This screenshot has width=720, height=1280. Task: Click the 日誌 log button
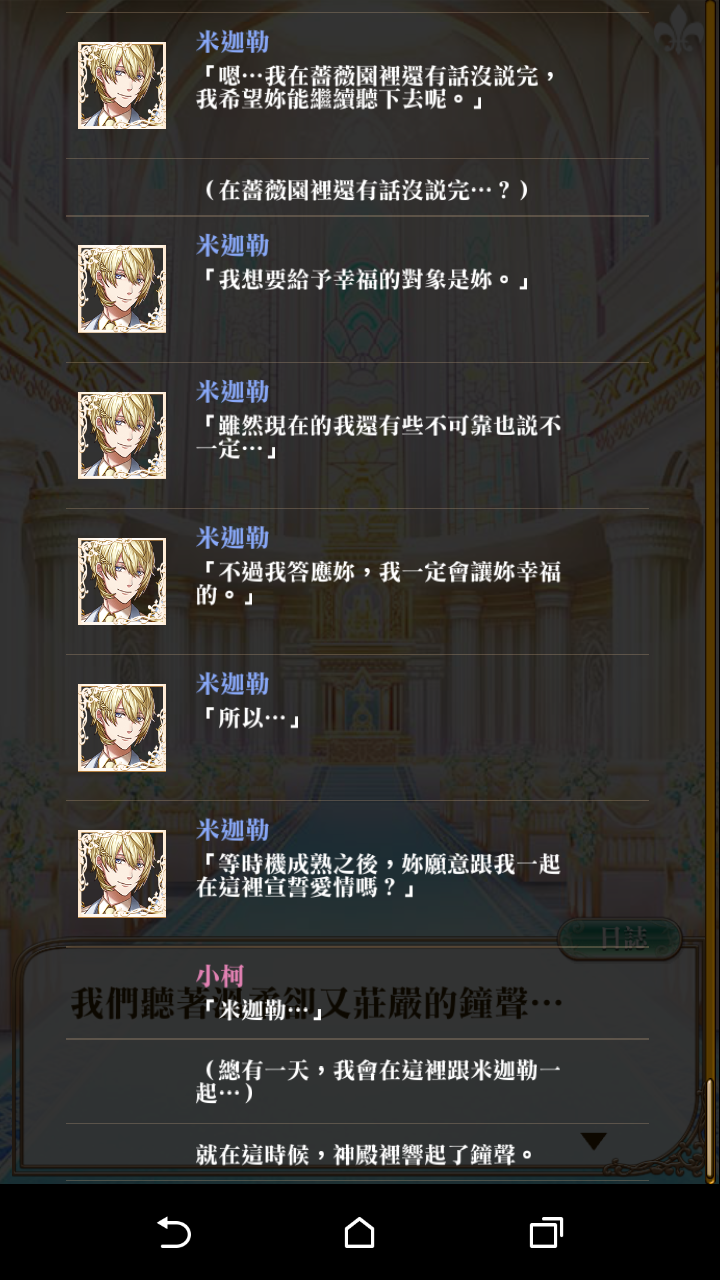point(620,938)
